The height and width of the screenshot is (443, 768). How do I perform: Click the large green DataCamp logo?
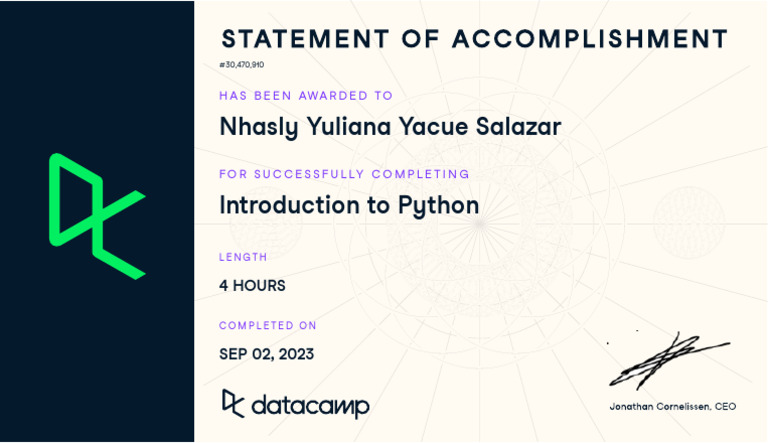tap(96, 215)
